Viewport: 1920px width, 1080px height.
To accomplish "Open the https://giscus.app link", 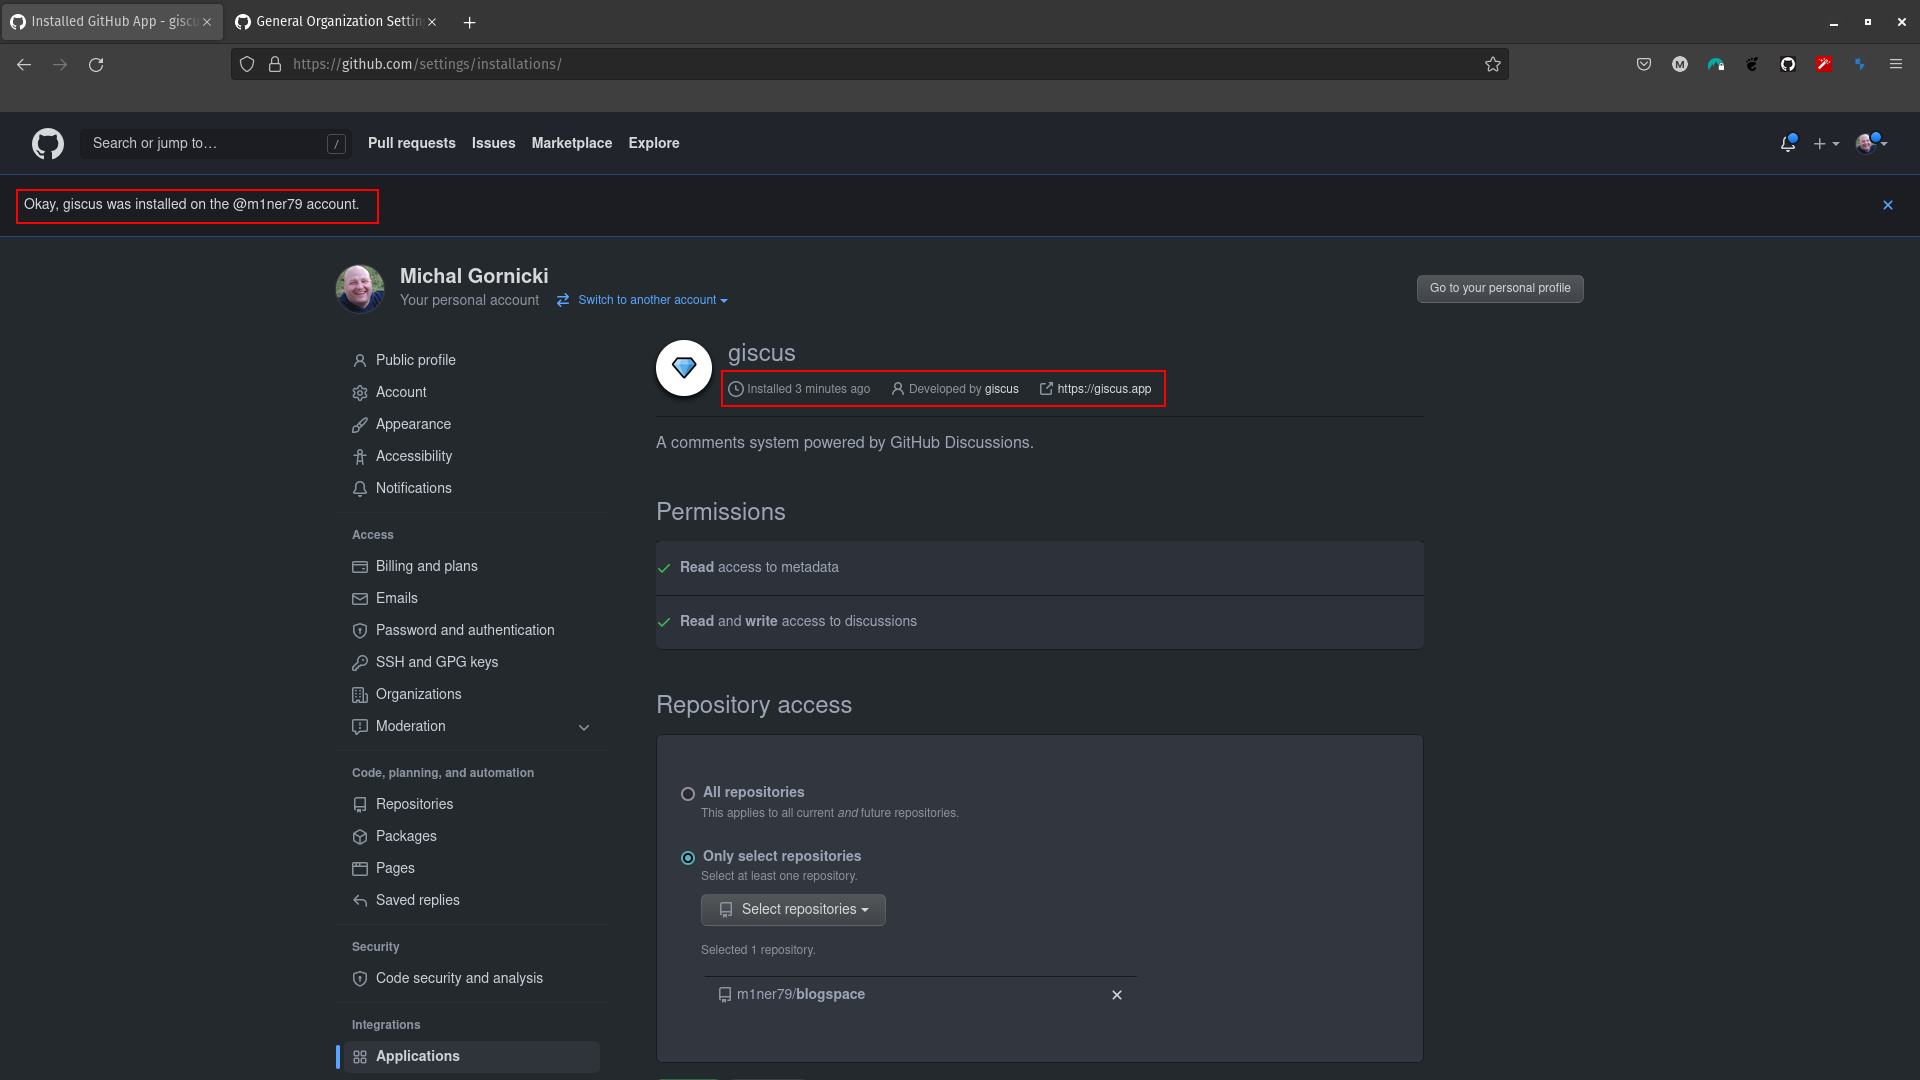I will pos(1104,389).
